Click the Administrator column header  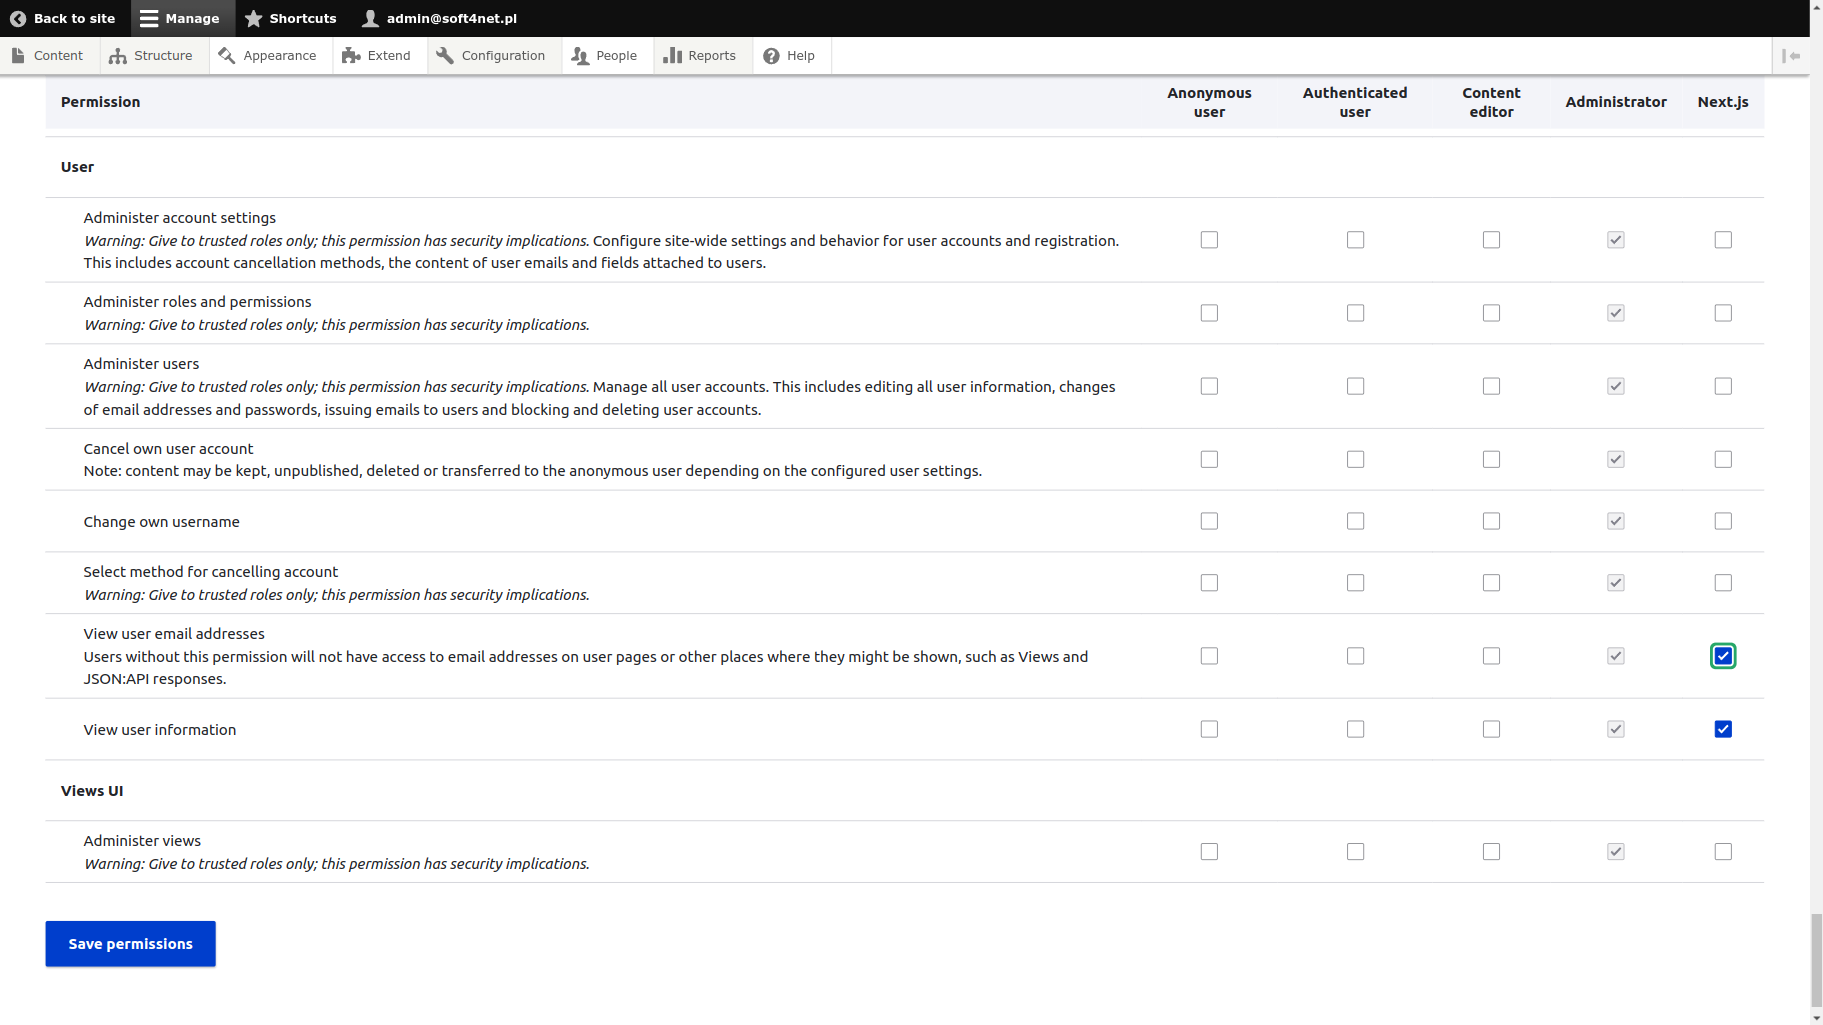click(1616, 102)
